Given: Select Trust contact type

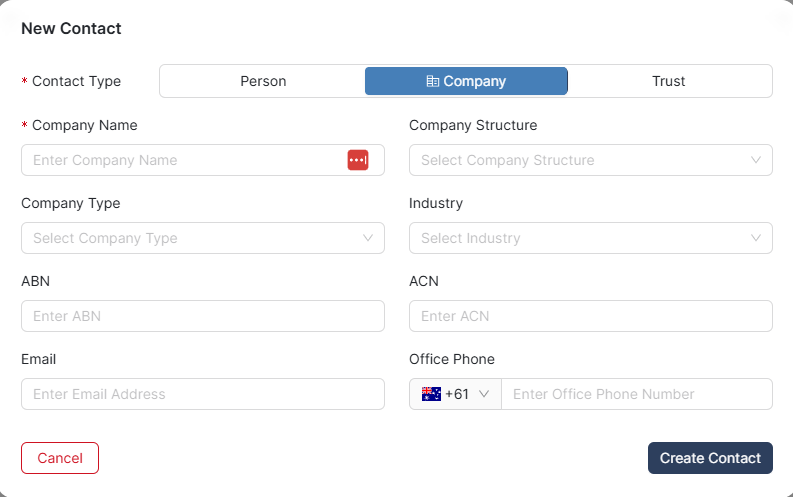Looking at the screenshot, I should (x=669, y=81).
